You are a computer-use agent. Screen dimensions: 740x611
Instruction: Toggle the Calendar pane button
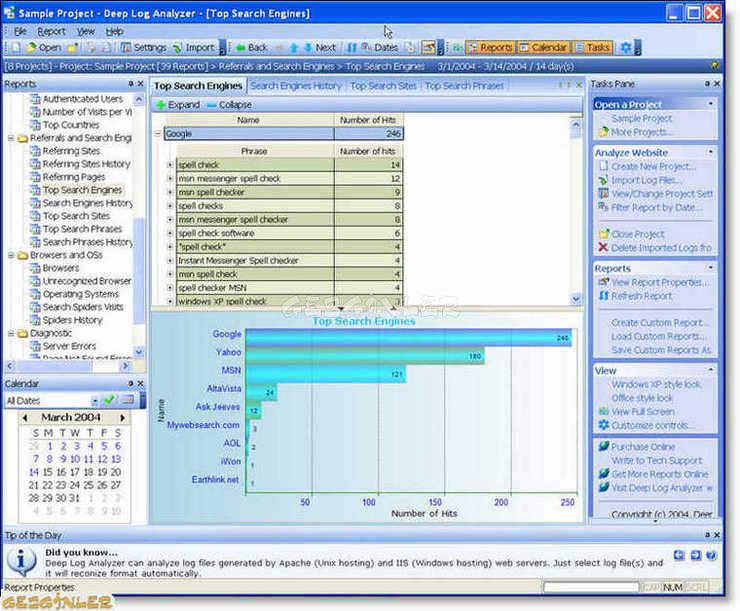[x=543, y=48]
